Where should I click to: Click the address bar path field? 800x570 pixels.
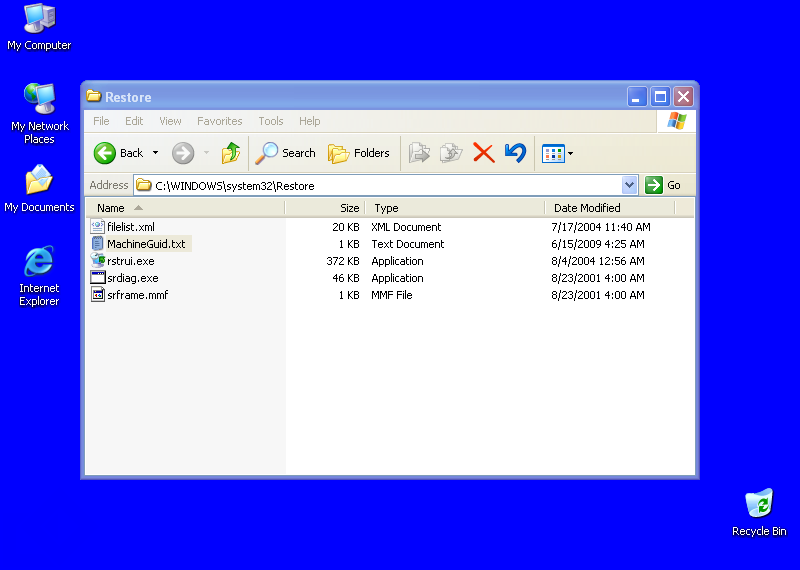tap(378, 185)
